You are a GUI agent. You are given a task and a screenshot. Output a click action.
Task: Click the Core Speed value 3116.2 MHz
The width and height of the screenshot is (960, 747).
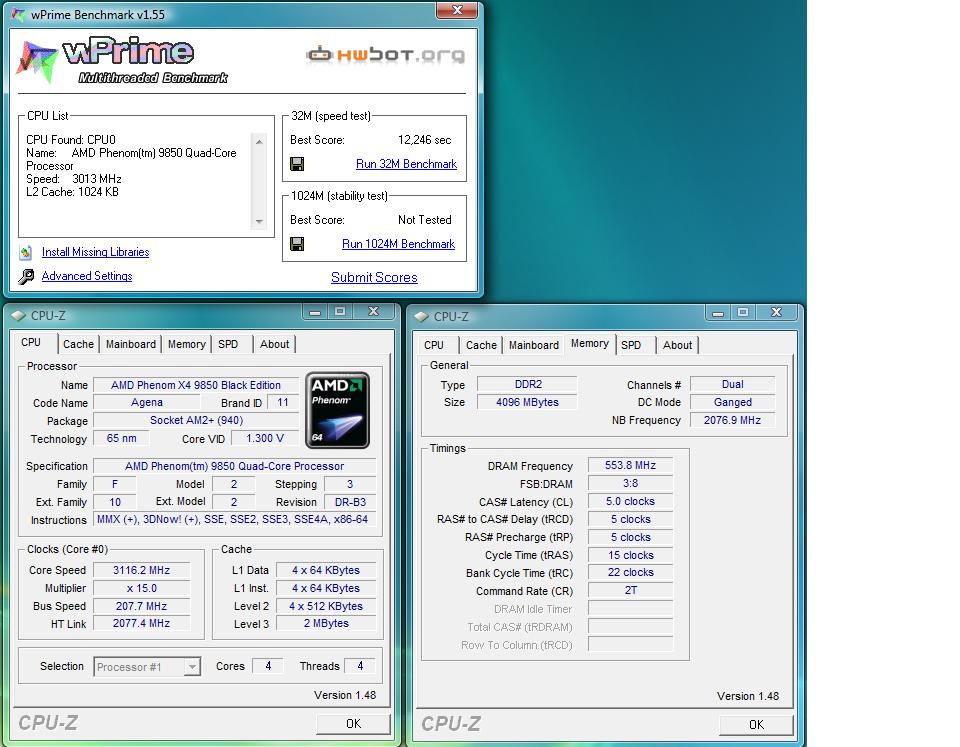point(141,570)
